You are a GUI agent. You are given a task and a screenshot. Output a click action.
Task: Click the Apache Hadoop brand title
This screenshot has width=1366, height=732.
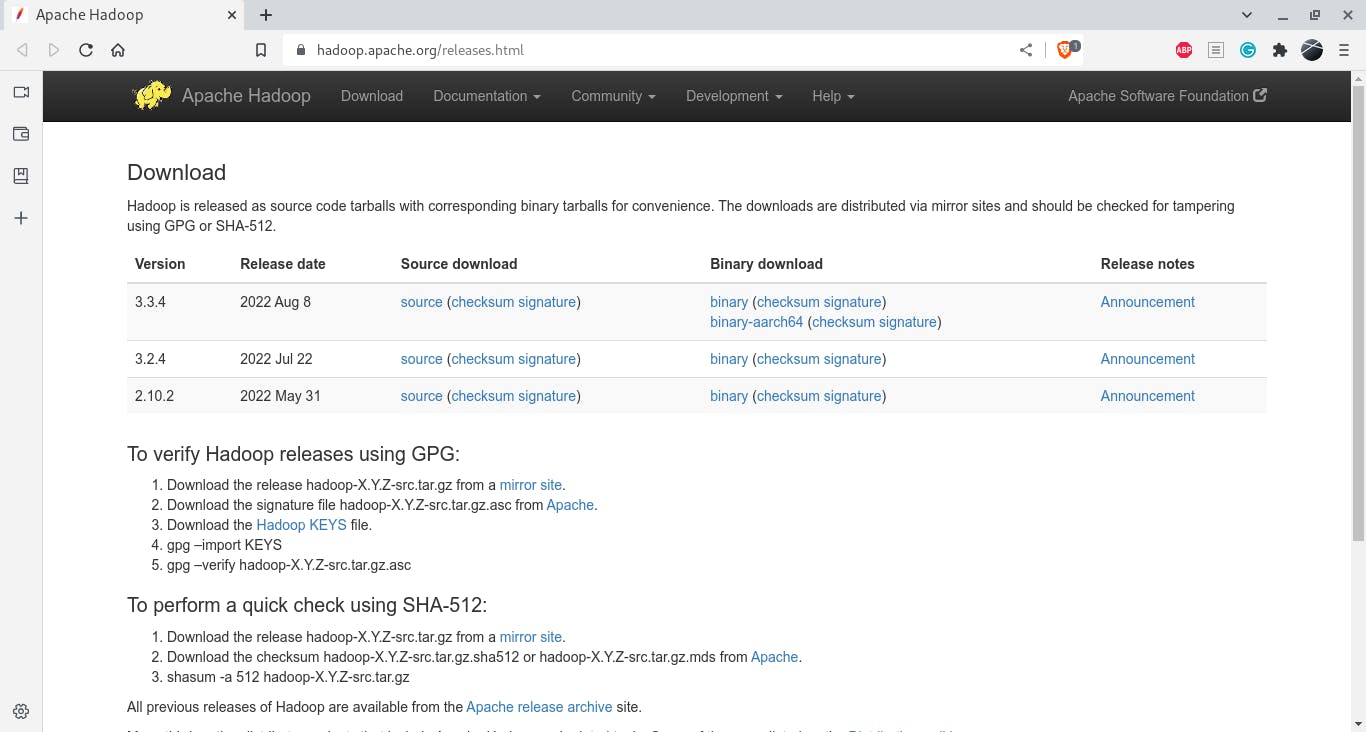coord(246,96)
